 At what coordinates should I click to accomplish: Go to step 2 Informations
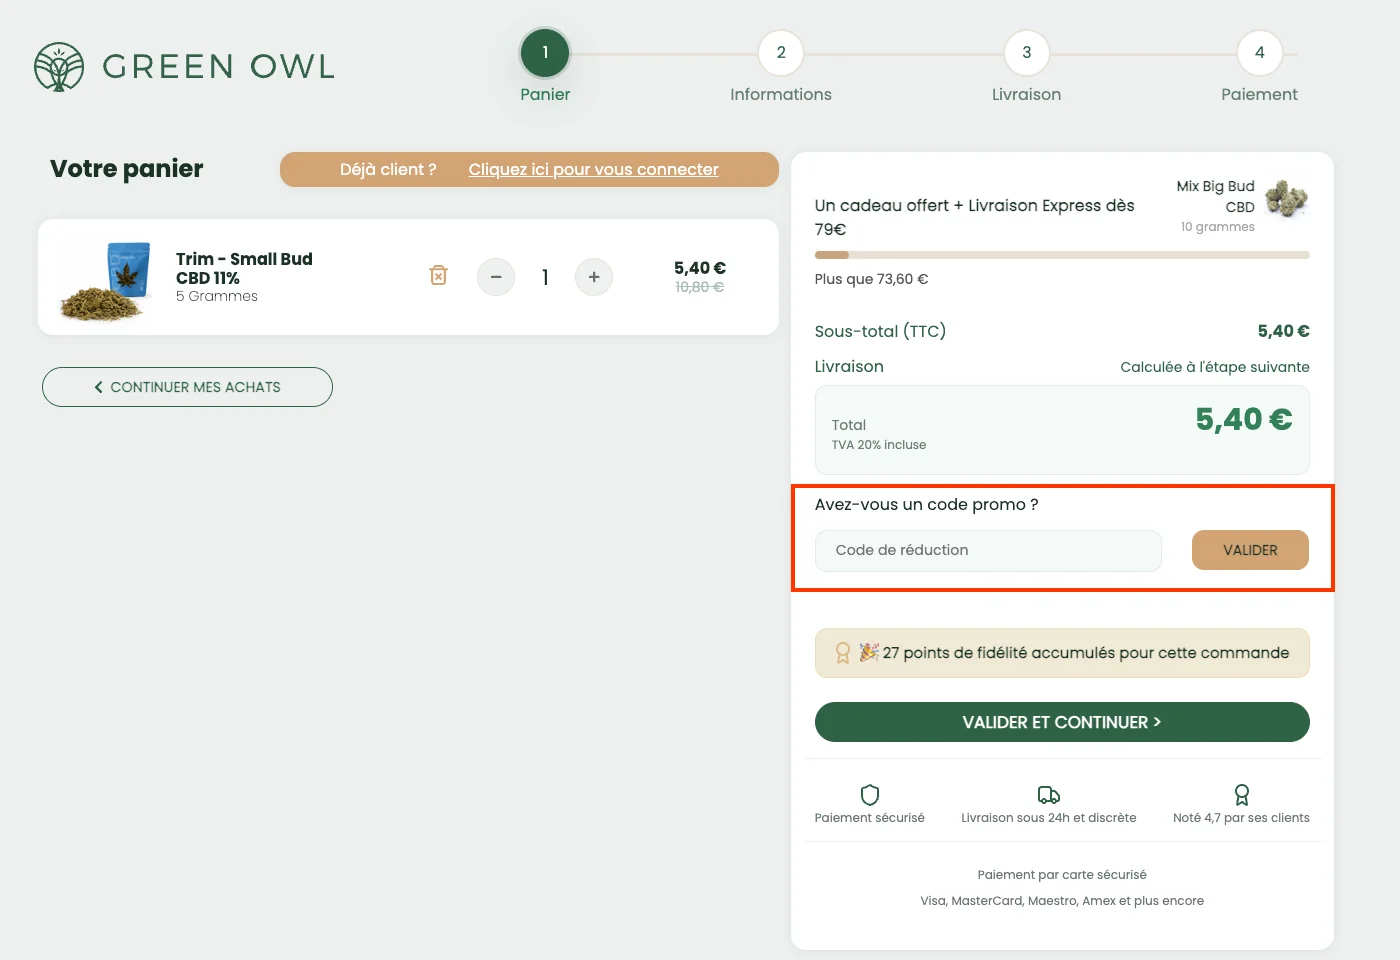(x=781, y=53)
